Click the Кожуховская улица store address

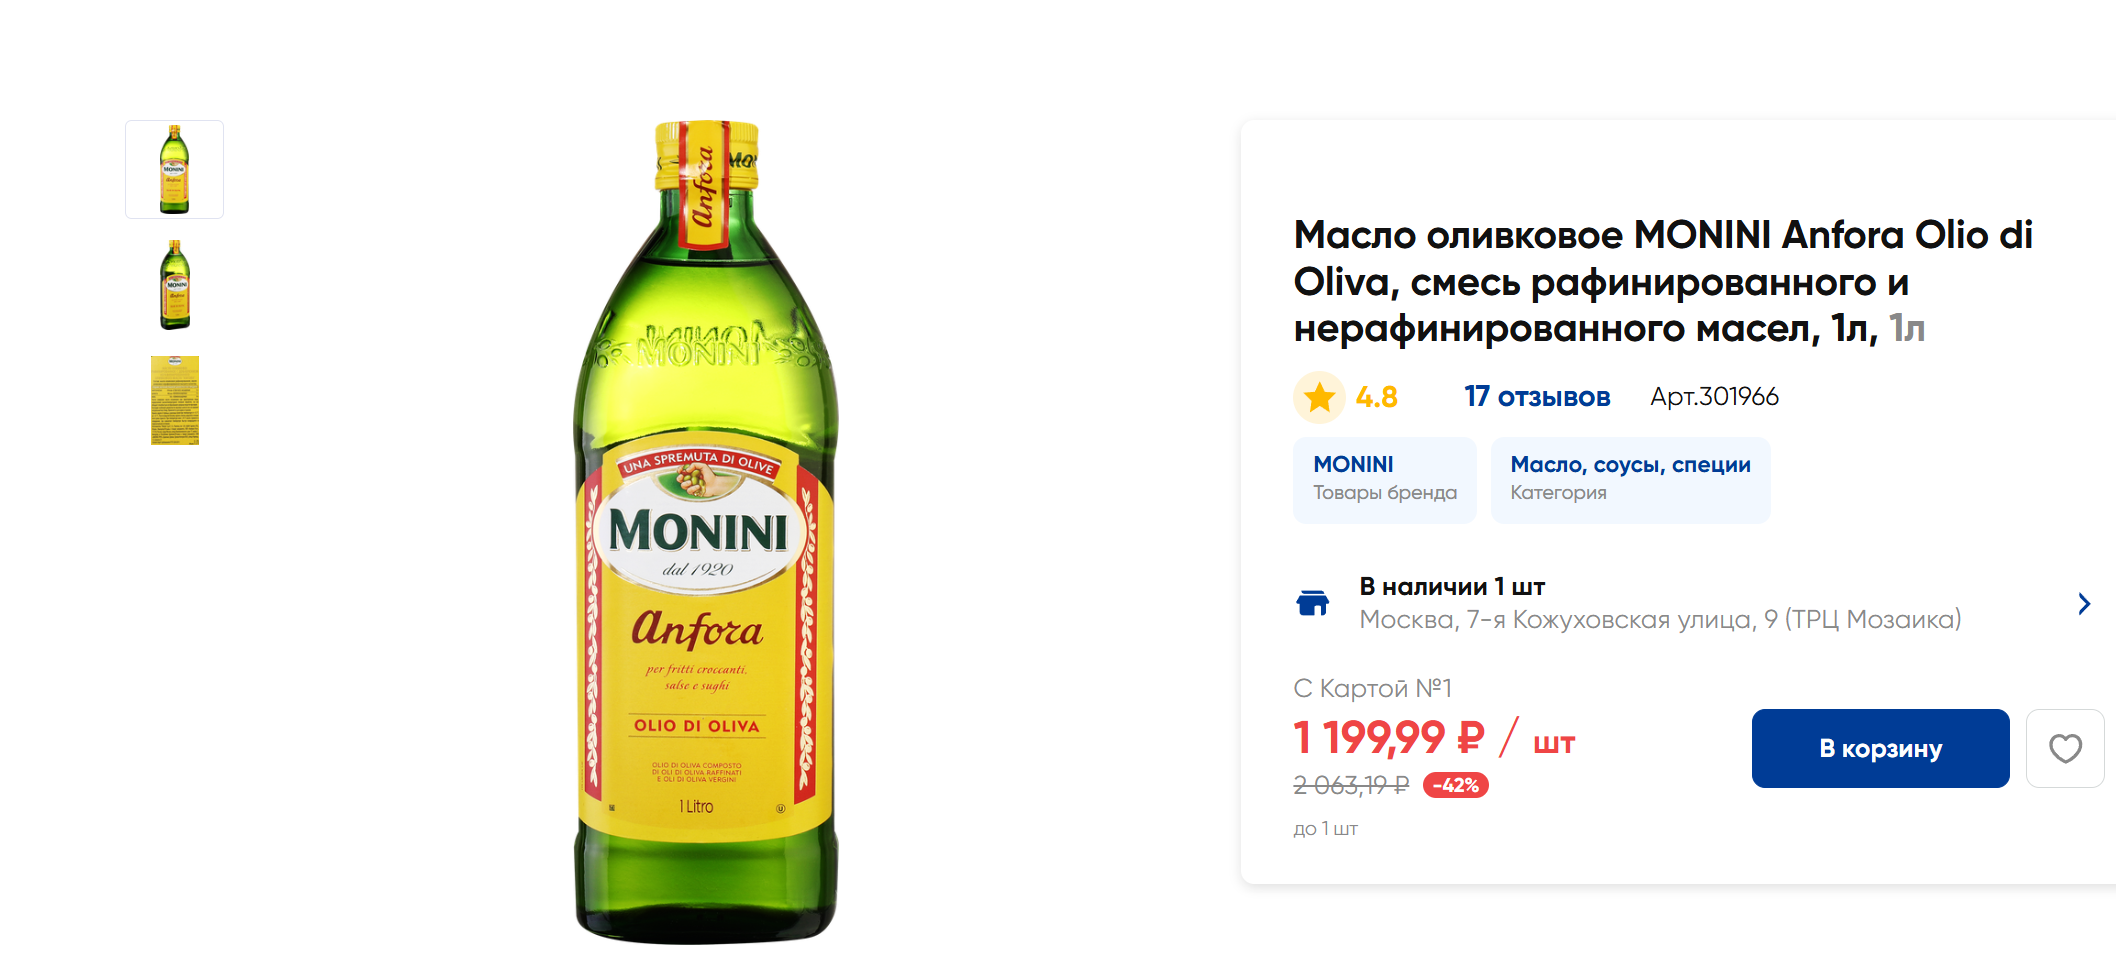pyautogui.click(x=1660, y=620)
